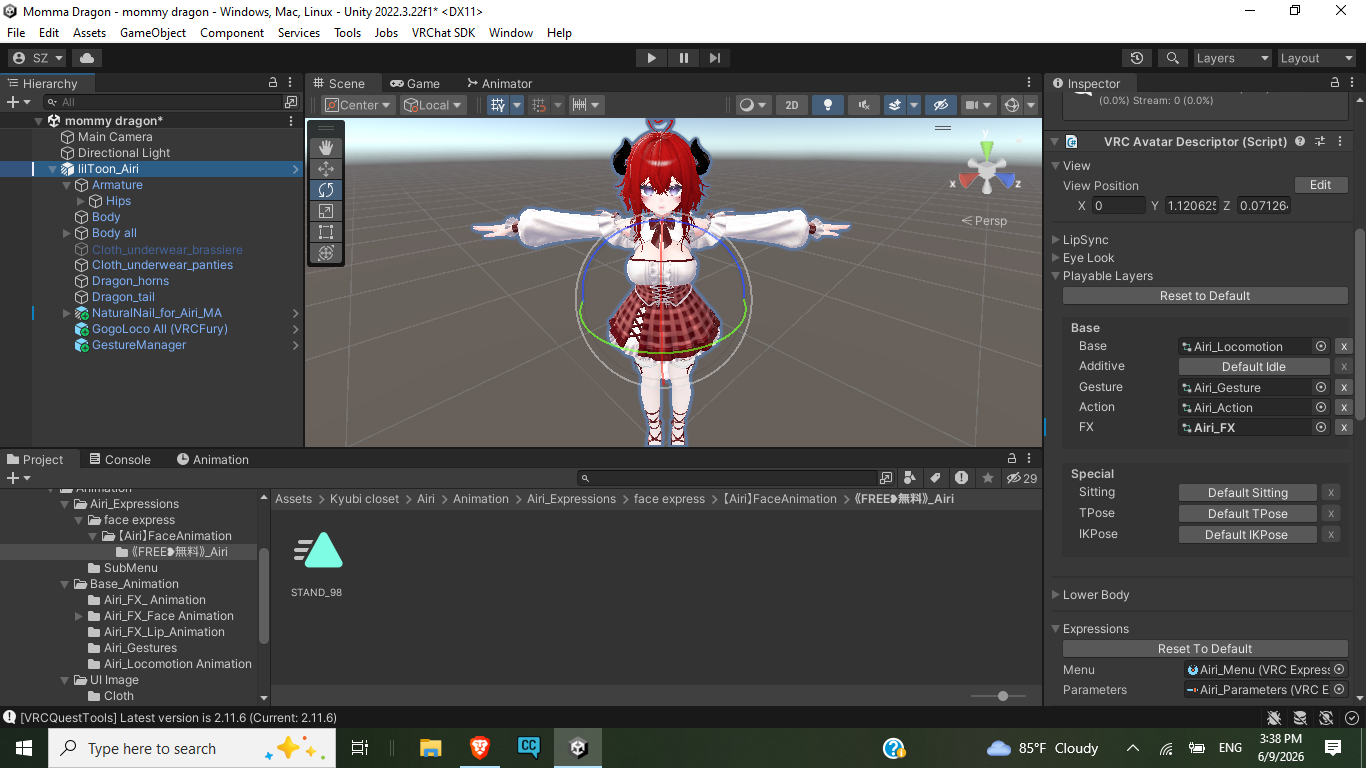Open the Layers dropdown
Viewport: 1366px width, 768px height.
click(x=1232, y=58)
